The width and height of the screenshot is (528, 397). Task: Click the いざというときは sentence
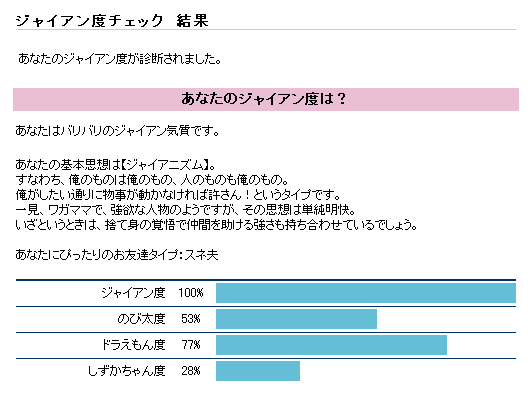tap(217, 225)
